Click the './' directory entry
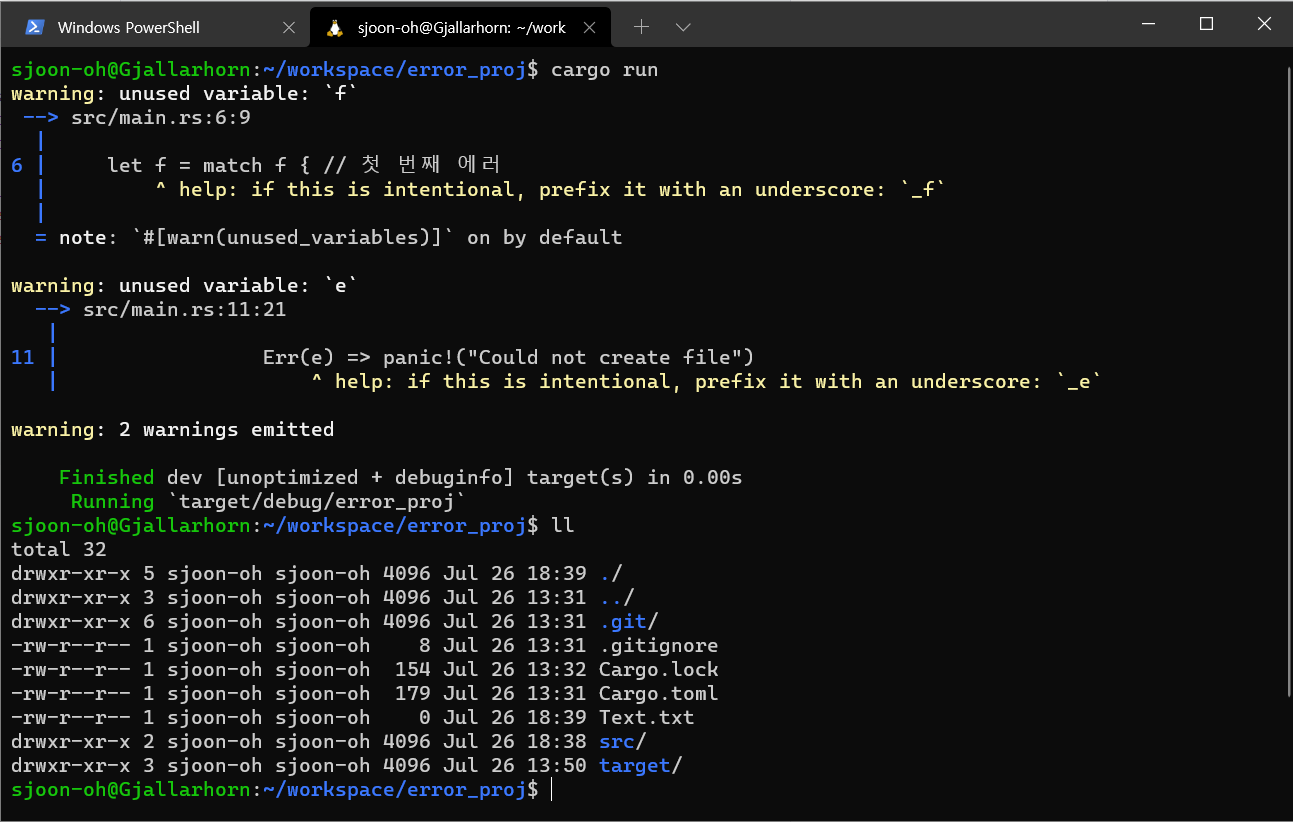 coord(611,573)
